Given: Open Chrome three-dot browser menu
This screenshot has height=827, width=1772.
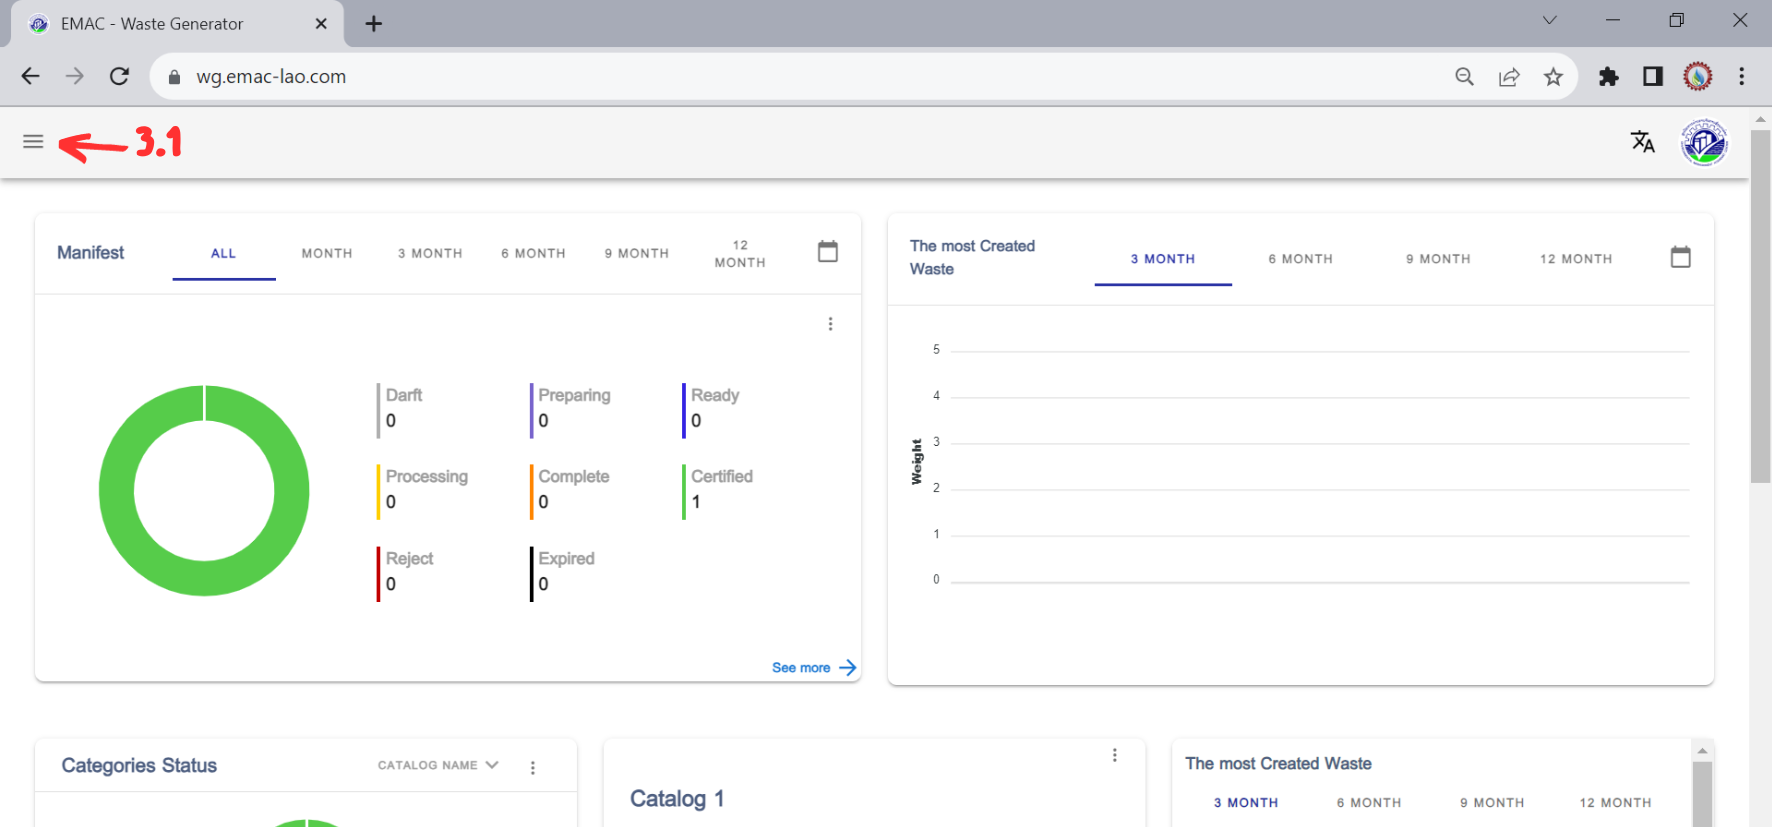Looking at the screenshot, I should point(1741,77).
